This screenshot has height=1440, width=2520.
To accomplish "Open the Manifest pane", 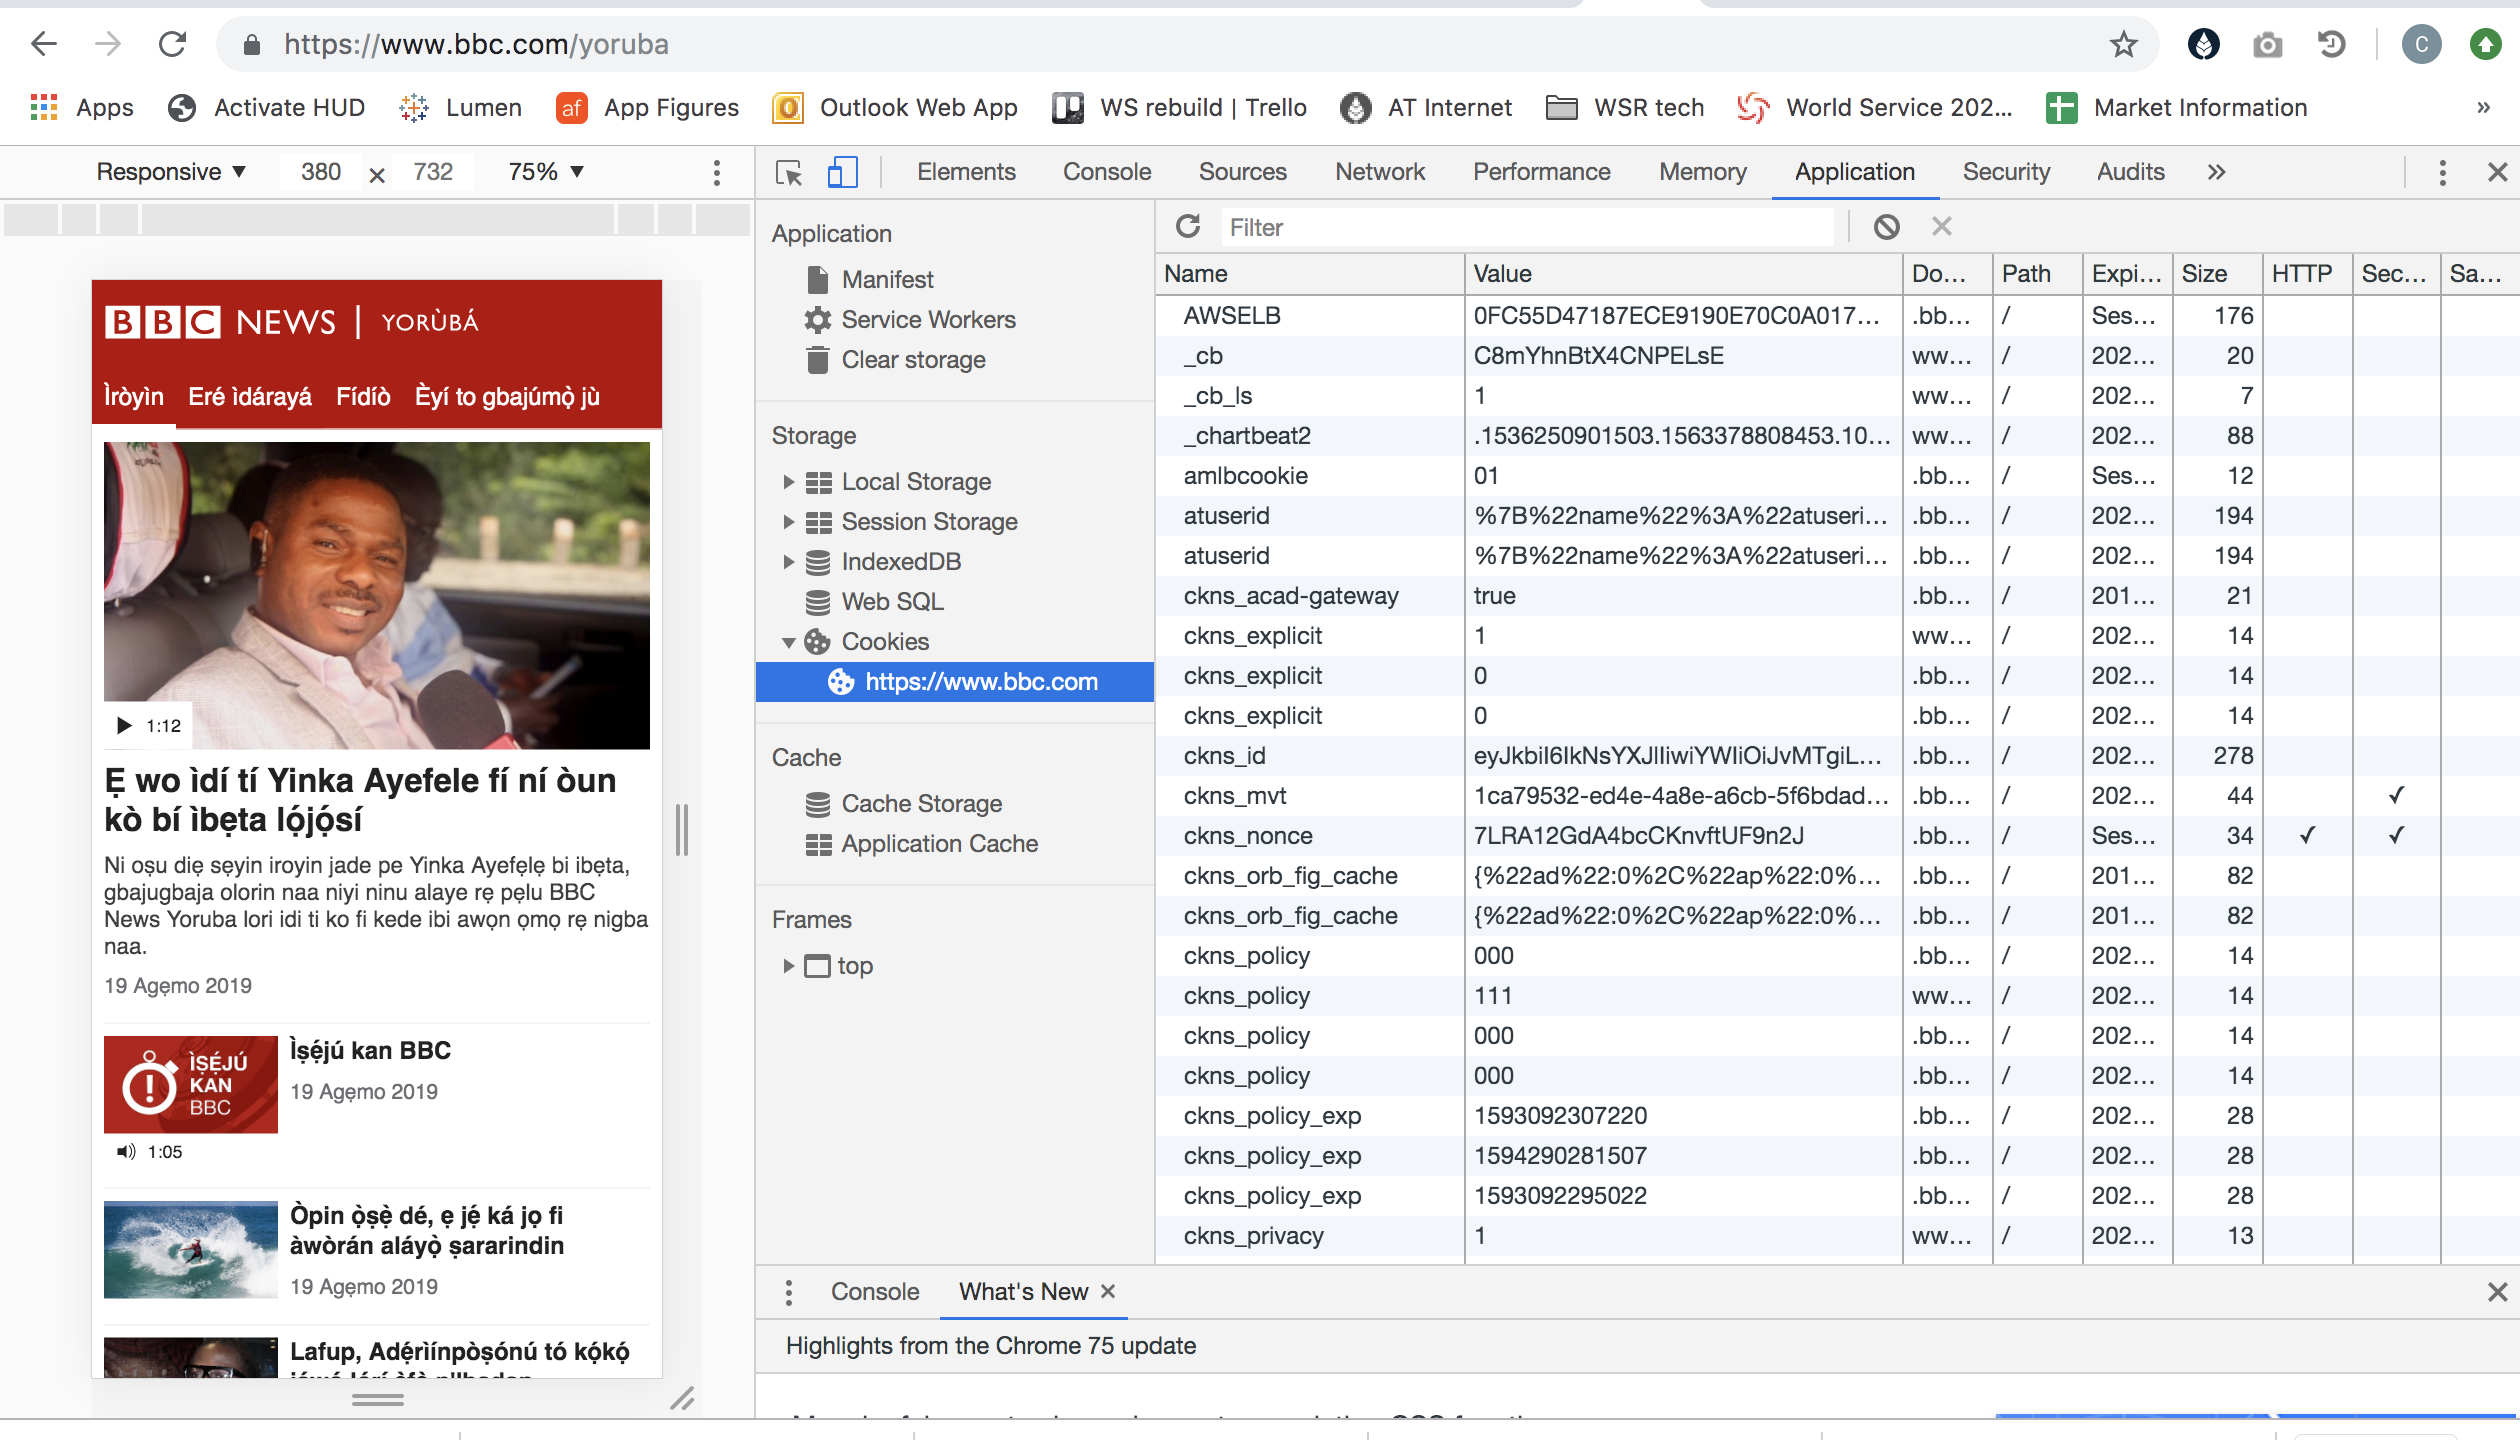I will click(886, 279).
